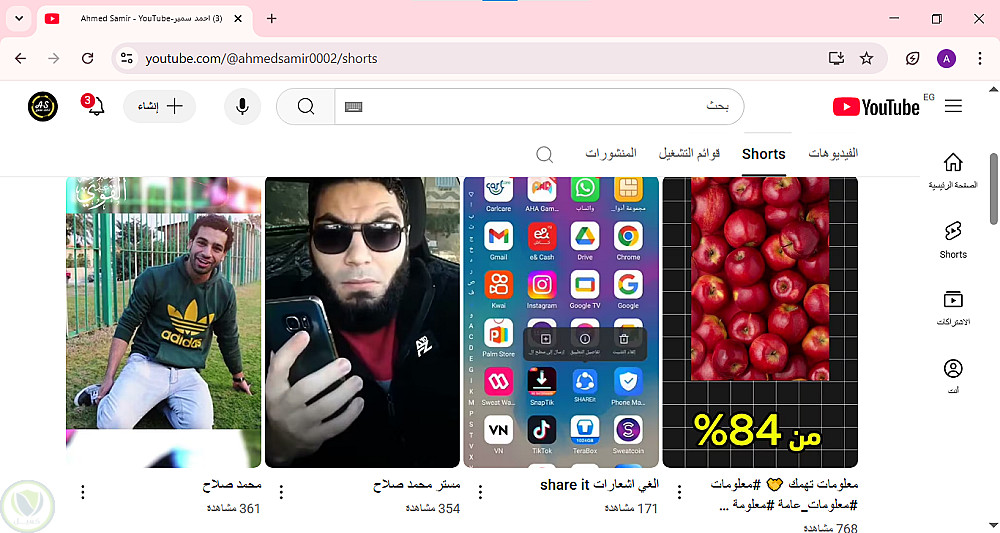Screen dimensions: 1000x533
Task: Open the browser extension lightning icon
Action: [x=913, y=59]
